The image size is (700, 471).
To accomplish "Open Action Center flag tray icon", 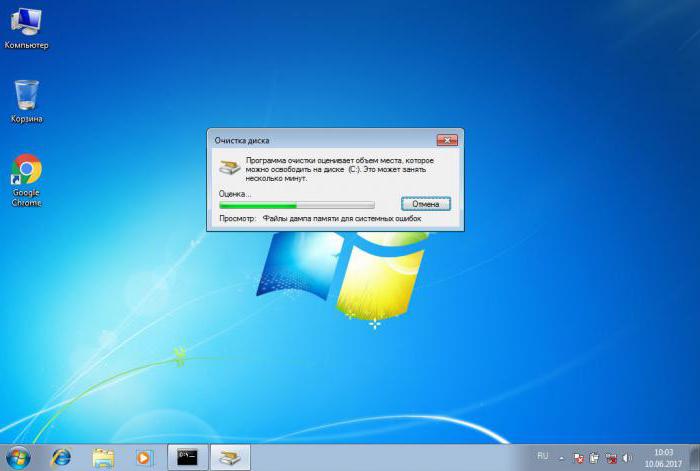I will pyautogui.click(x=578, y=458).
